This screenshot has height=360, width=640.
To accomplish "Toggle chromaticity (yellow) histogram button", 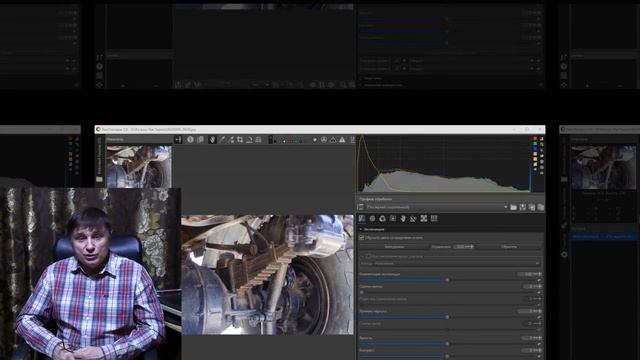I will pos(535,159).
